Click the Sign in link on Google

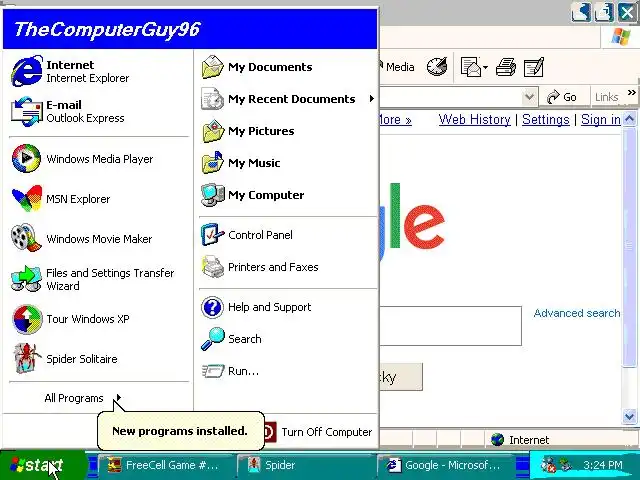[601, 120]
